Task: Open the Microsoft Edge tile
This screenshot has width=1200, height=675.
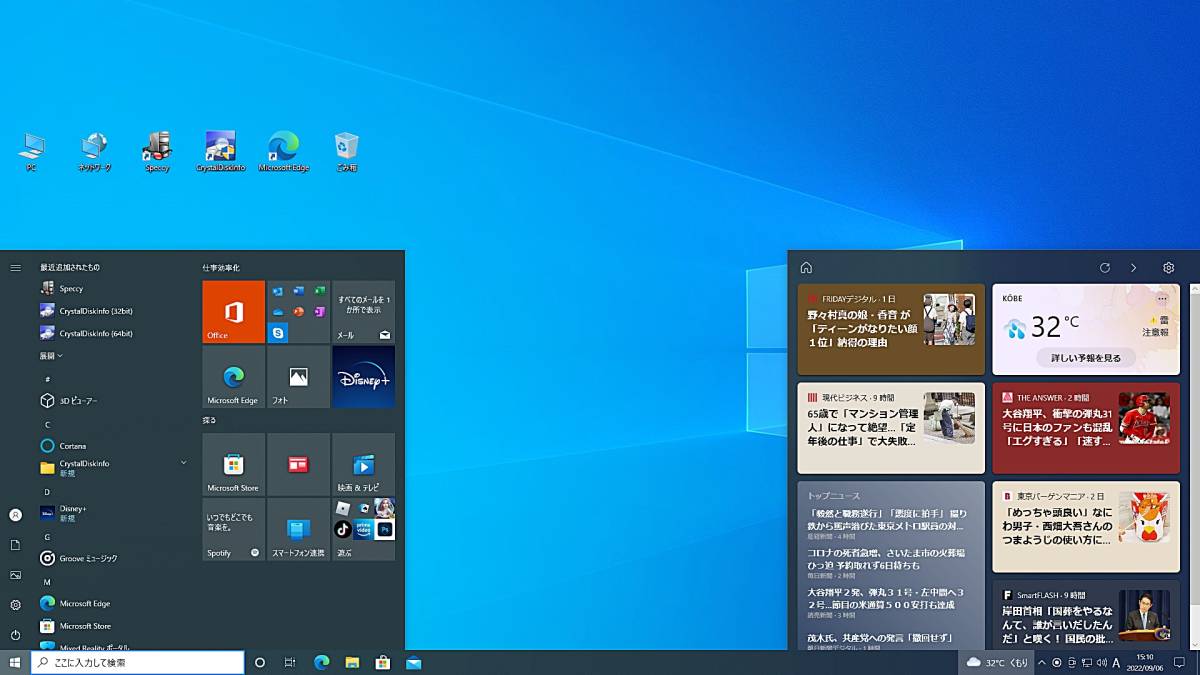Action: point(234,377)
